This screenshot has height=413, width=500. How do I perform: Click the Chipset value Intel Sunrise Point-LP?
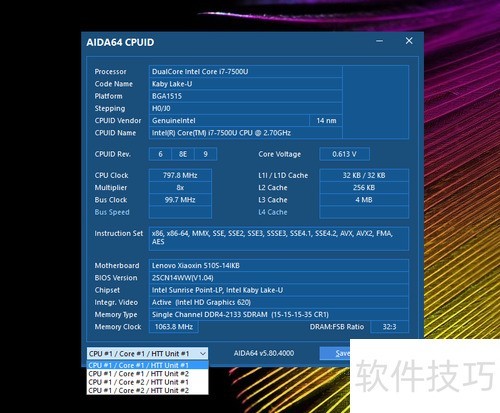[x=279, y=290]
